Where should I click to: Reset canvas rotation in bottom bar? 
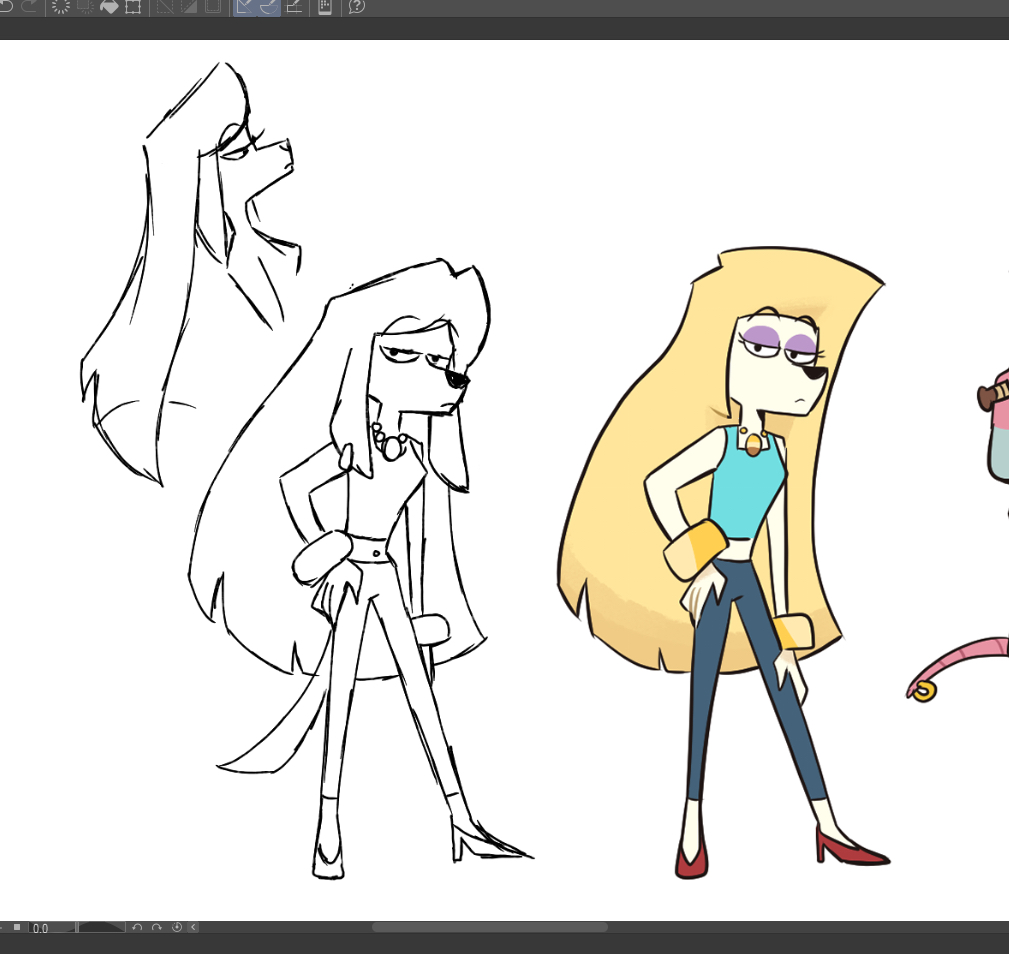[x=177, y=928]
